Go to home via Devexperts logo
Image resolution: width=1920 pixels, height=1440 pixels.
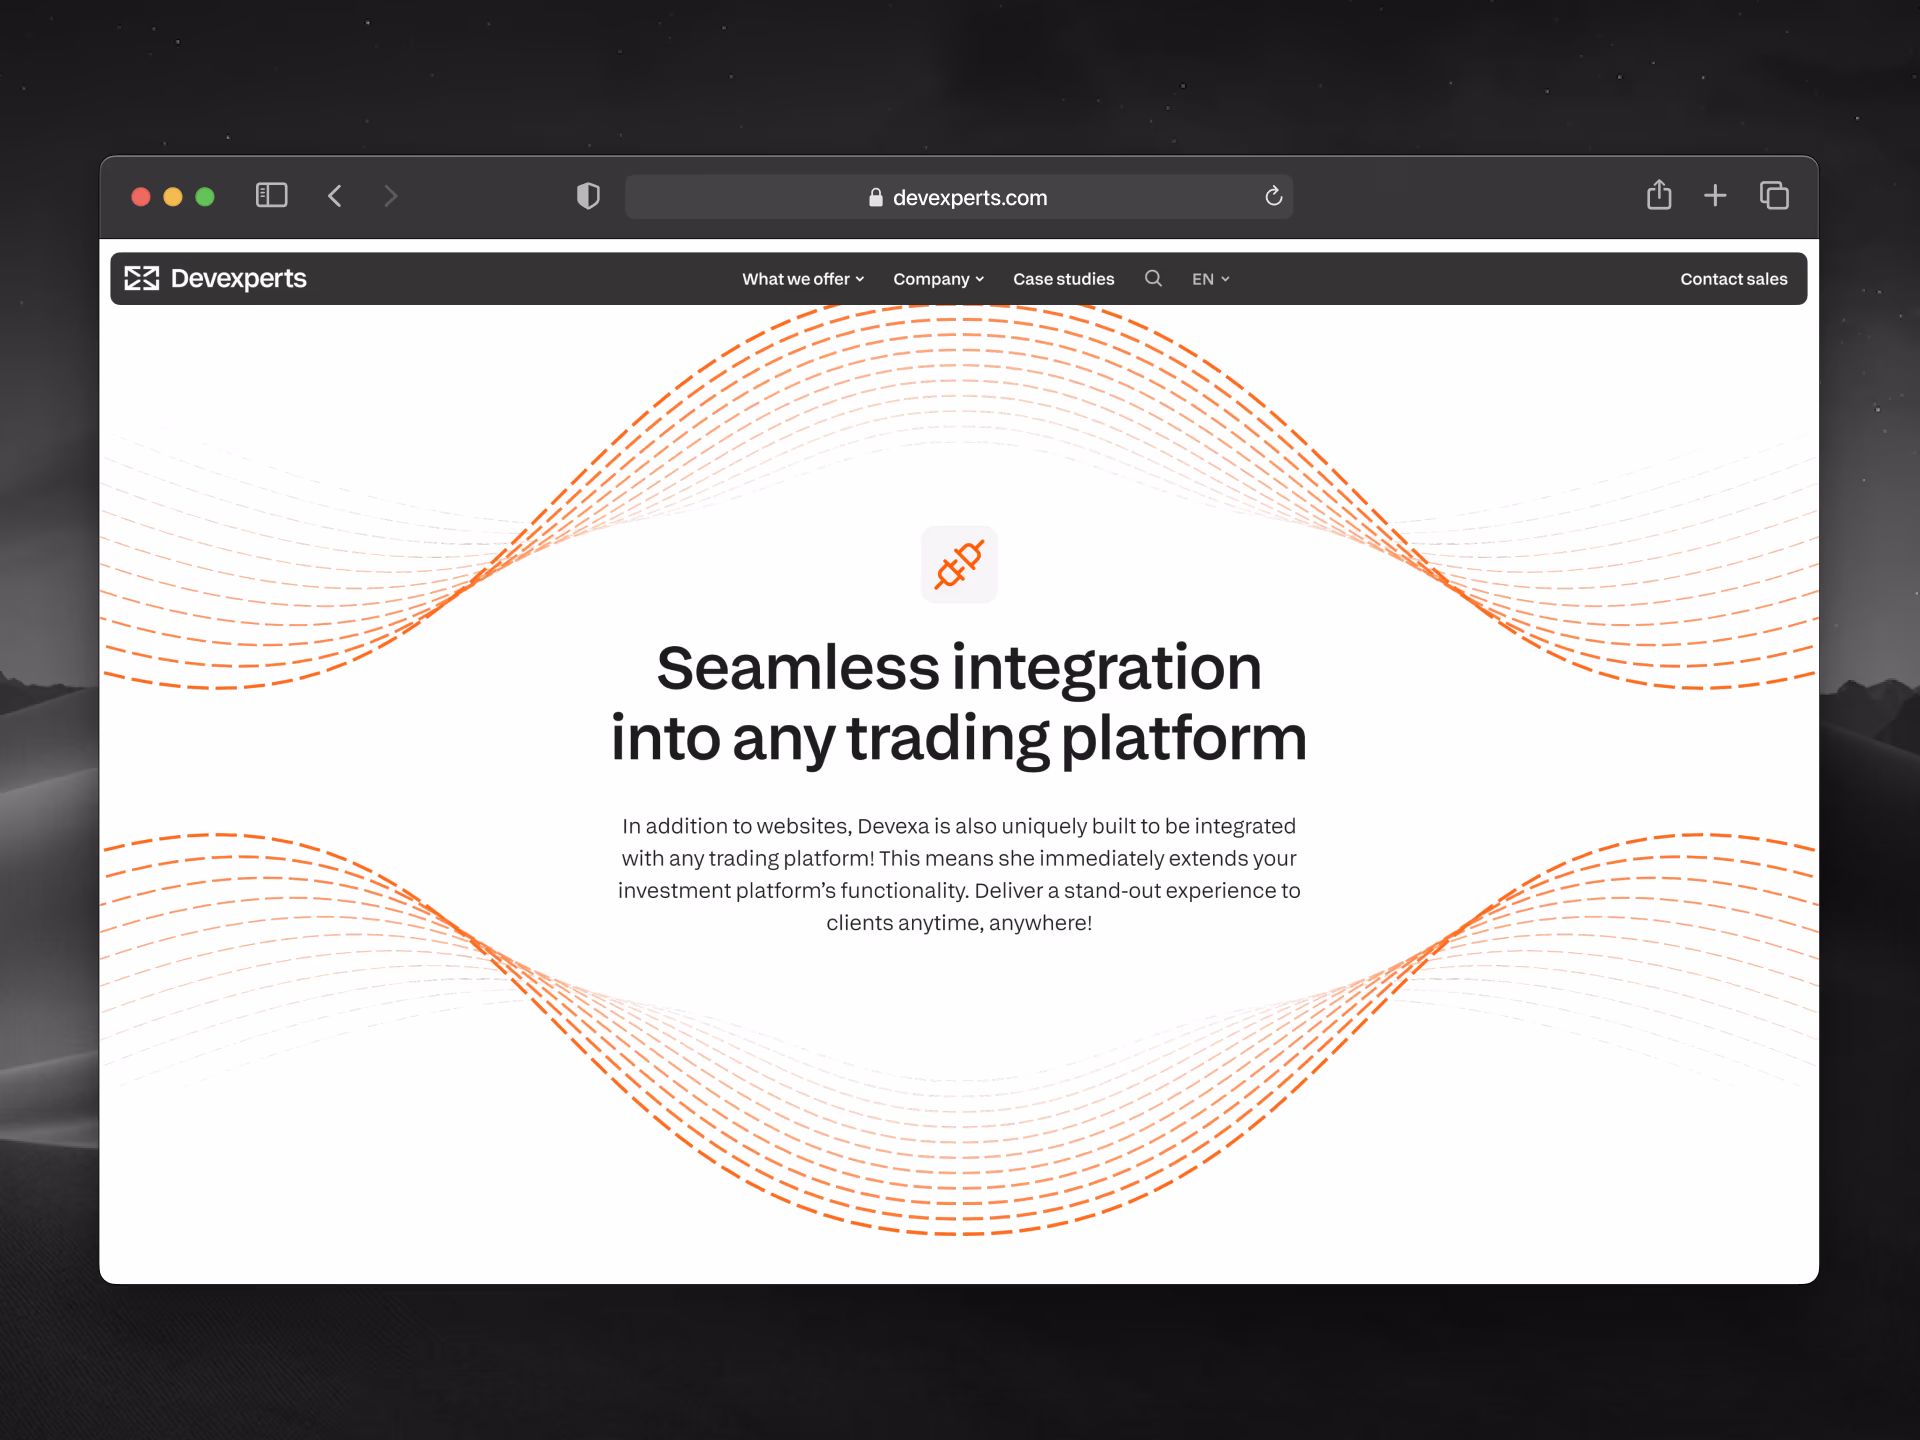[215, 279]
